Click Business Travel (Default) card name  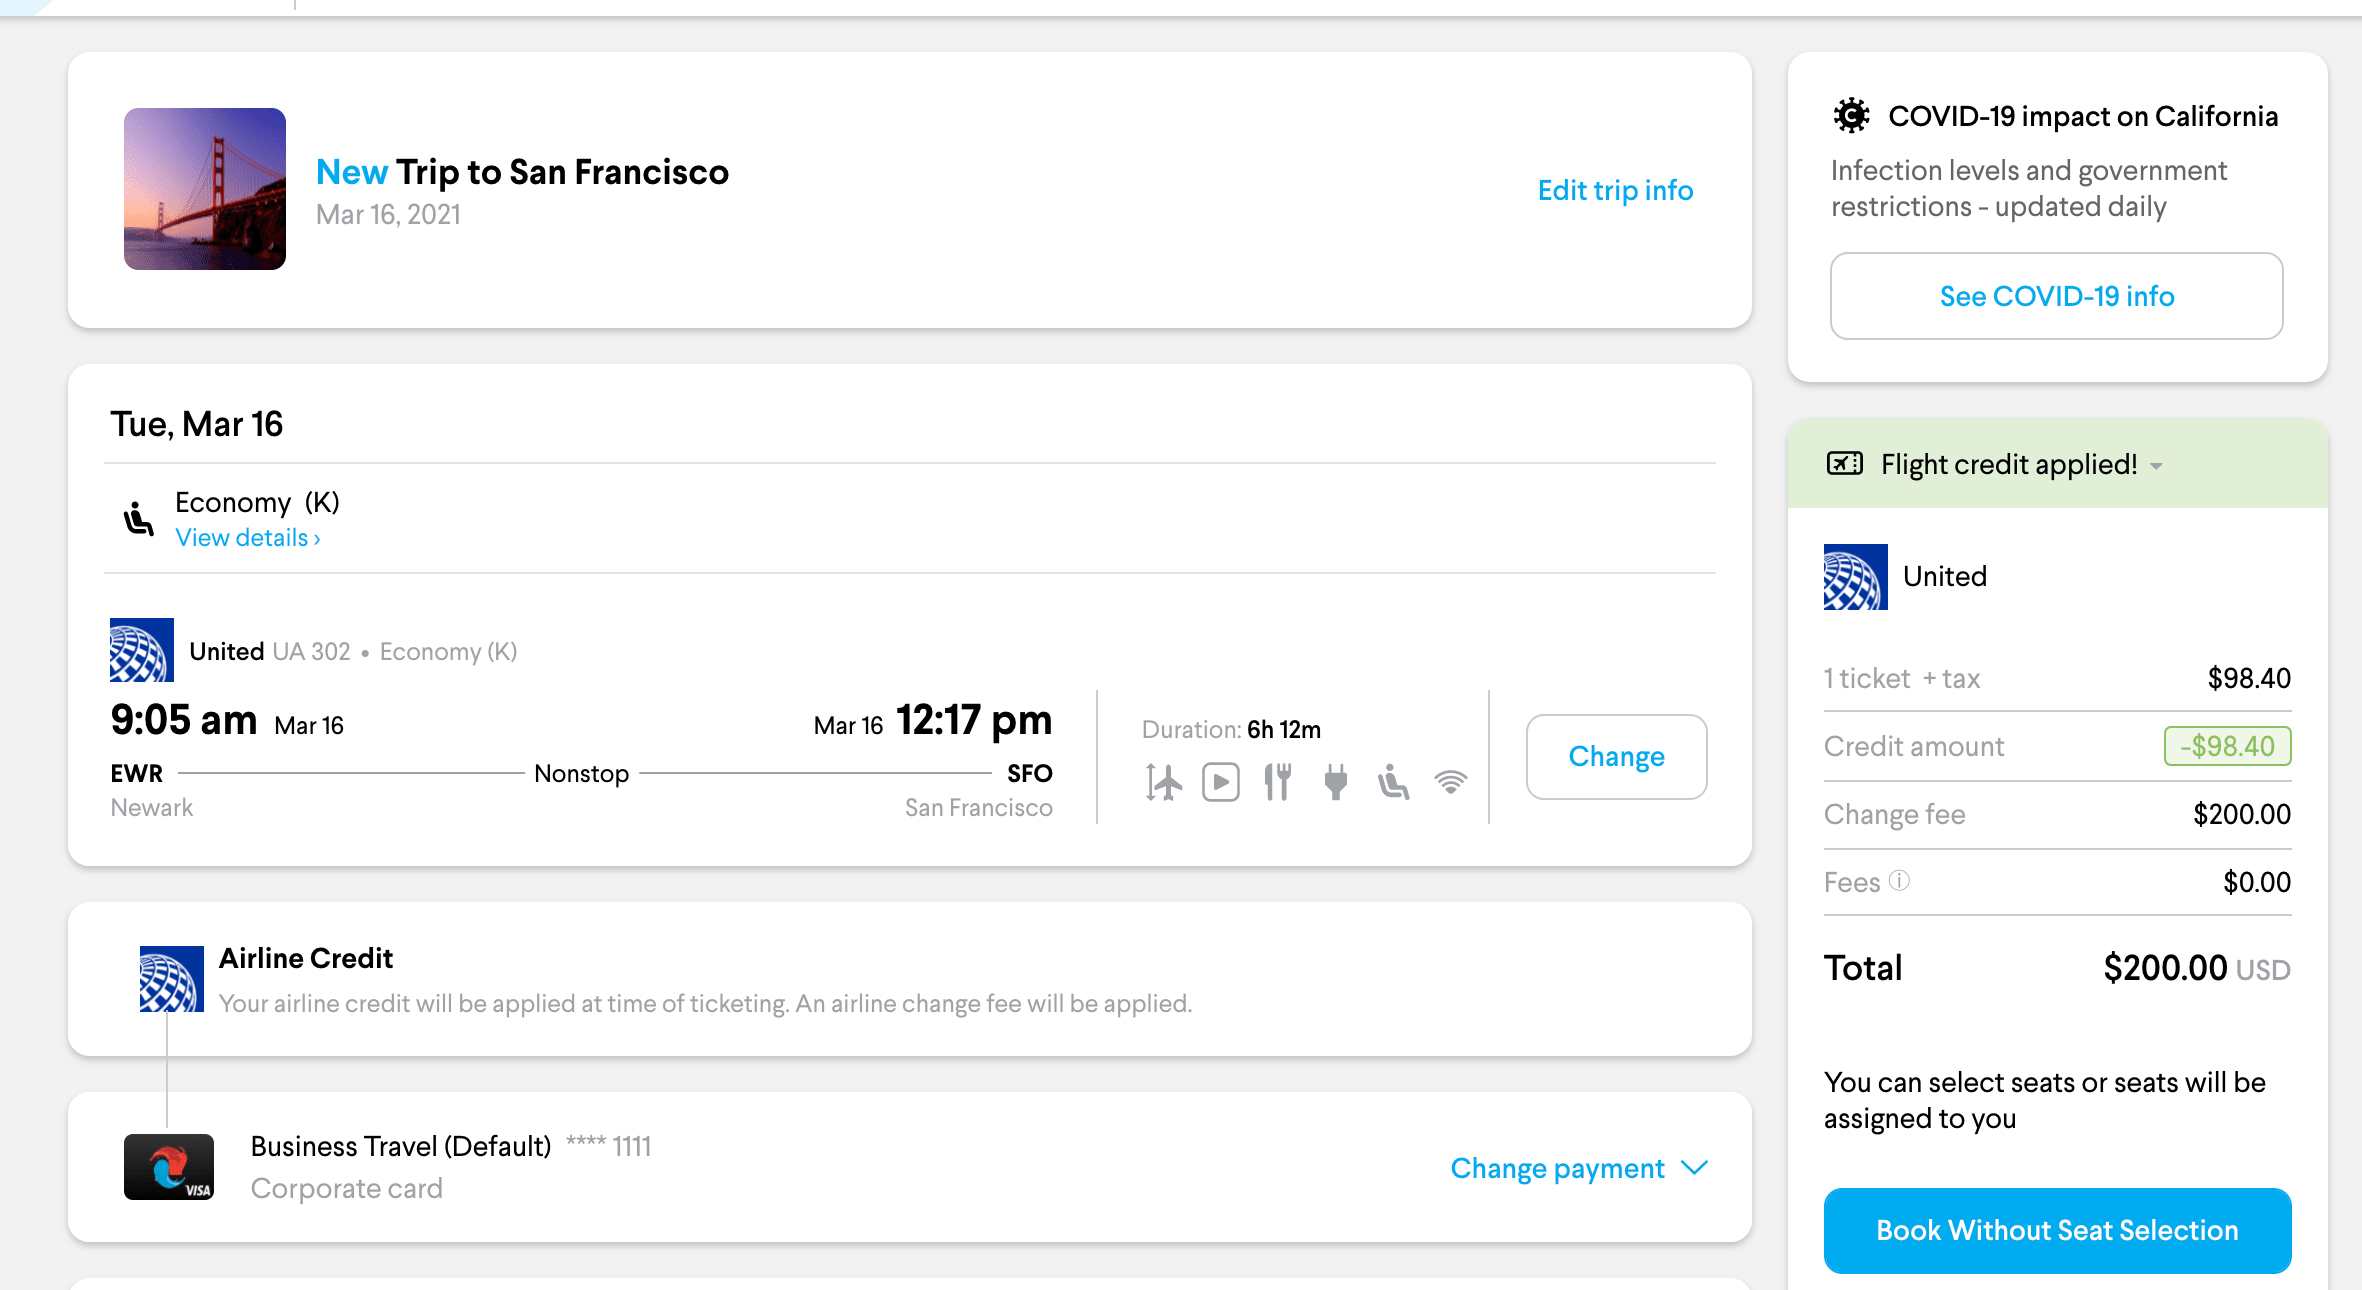(400, 1146)
